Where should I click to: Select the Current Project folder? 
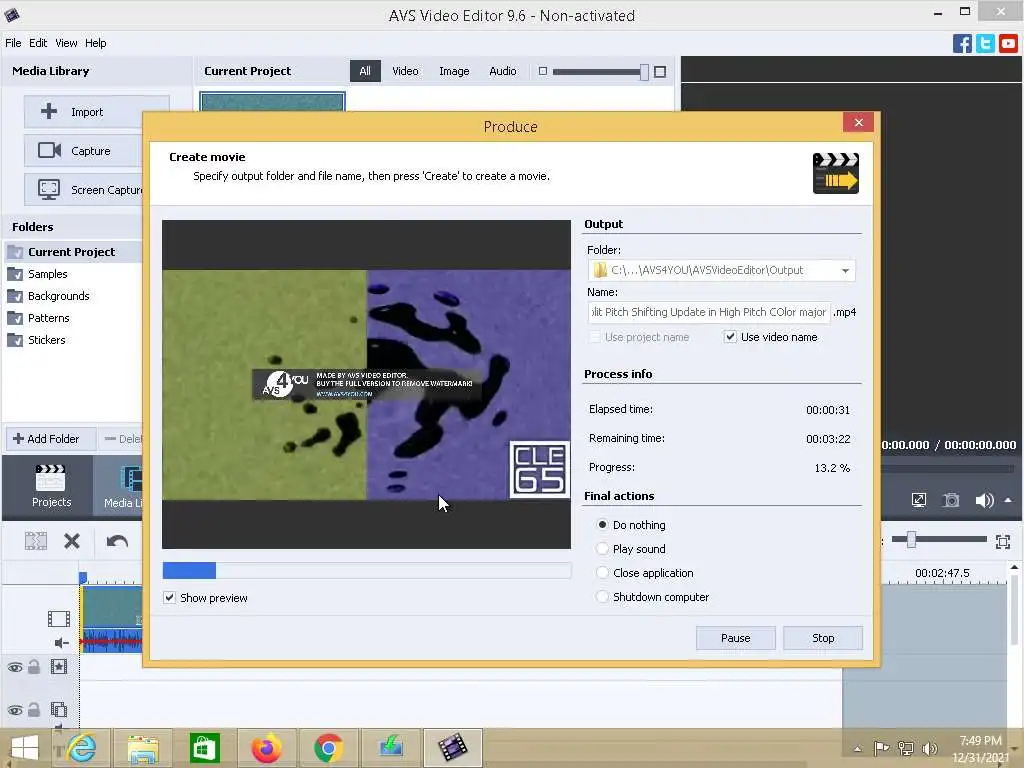coord(71,251)
